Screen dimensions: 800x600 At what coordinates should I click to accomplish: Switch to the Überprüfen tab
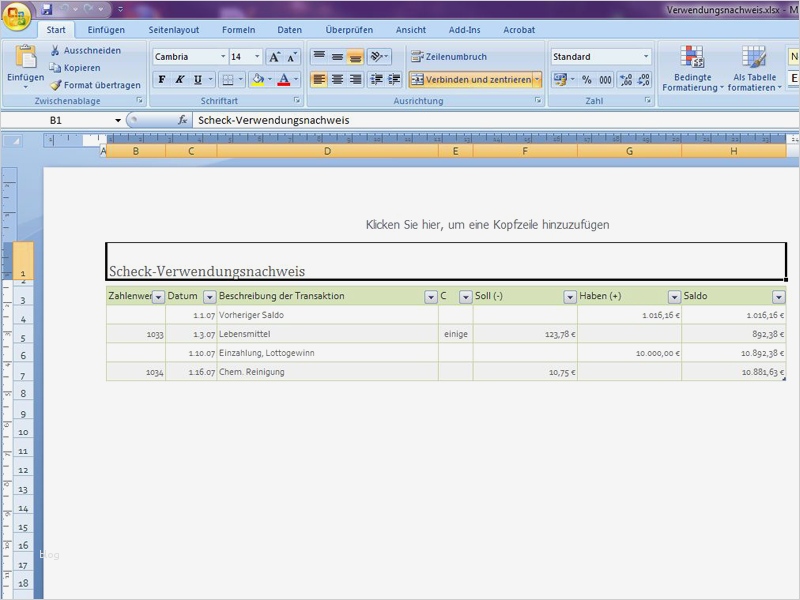(349, 30)
